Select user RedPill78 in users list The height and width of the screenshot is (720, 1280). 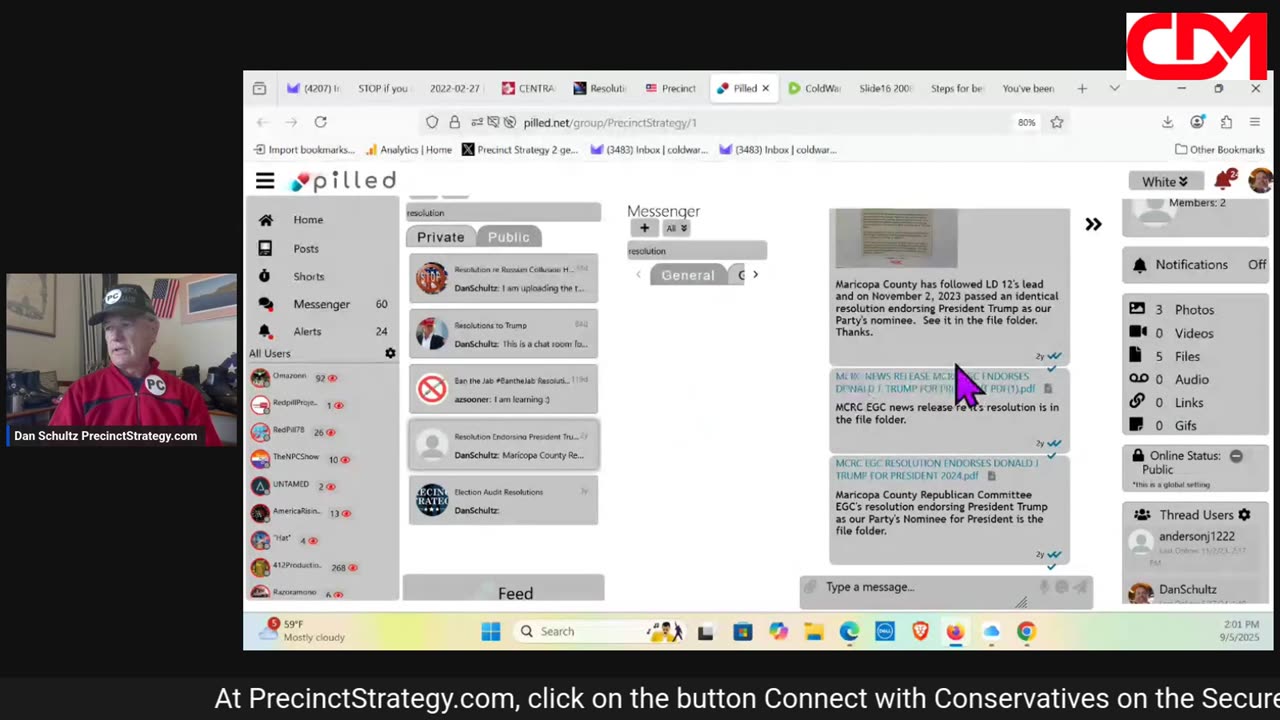[x=288, y=431]
